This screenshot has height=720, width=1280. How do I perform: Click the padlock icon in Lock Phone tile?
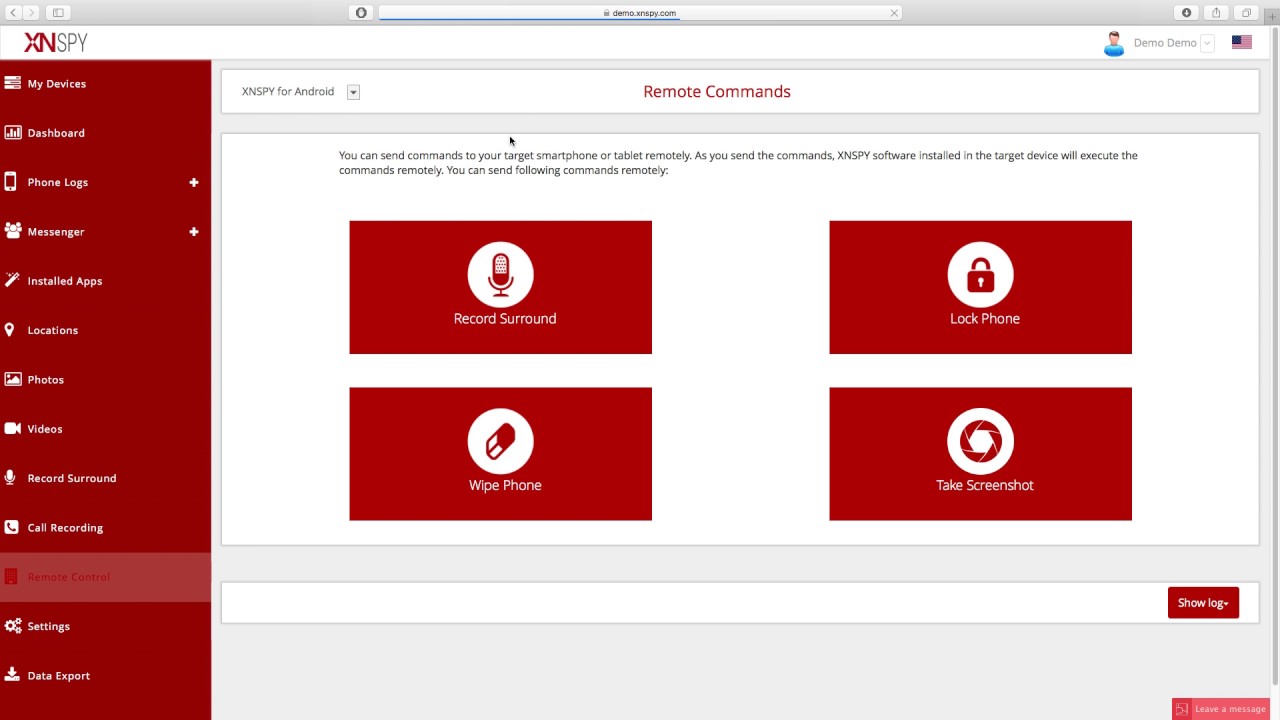tap(980, 274)
